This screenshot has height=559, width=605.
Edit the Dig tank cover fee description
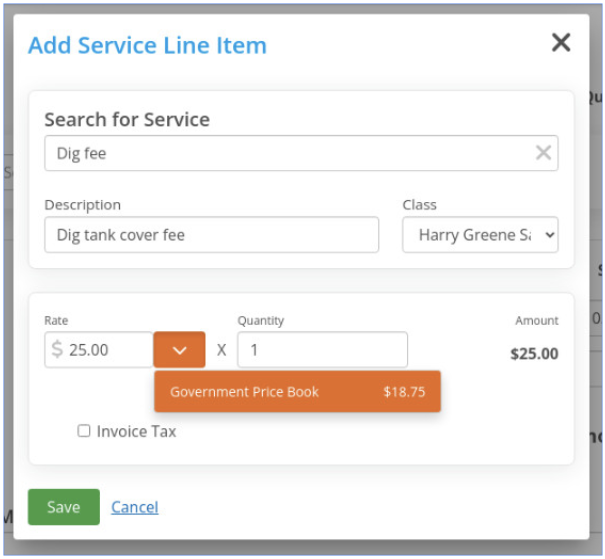(x=211, y=235)
